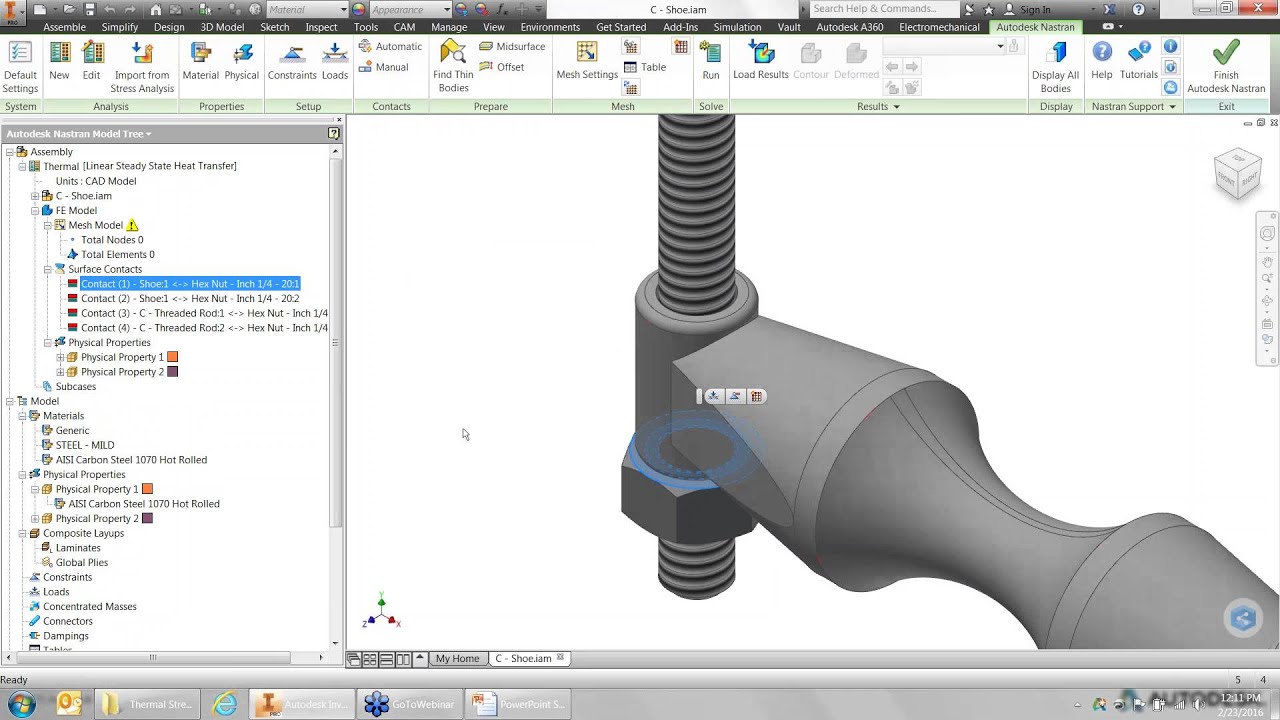The height and width of the screenshot is (720, 1280).
Task: Click Load Results icon
Action: pyautogui.click(x=760, y=62)
